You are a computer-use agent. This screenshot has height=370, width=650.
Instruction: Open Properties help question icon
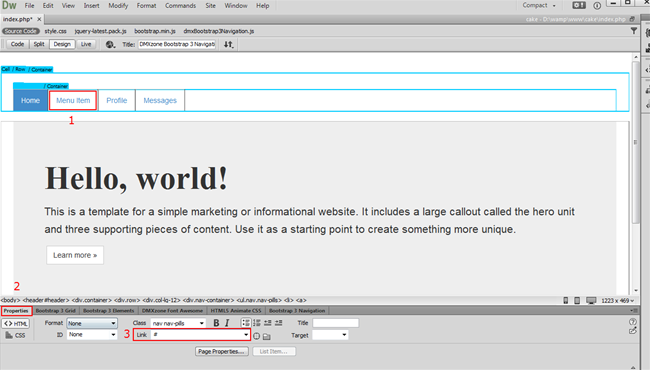pyautogui.click(x=633, y=322)
